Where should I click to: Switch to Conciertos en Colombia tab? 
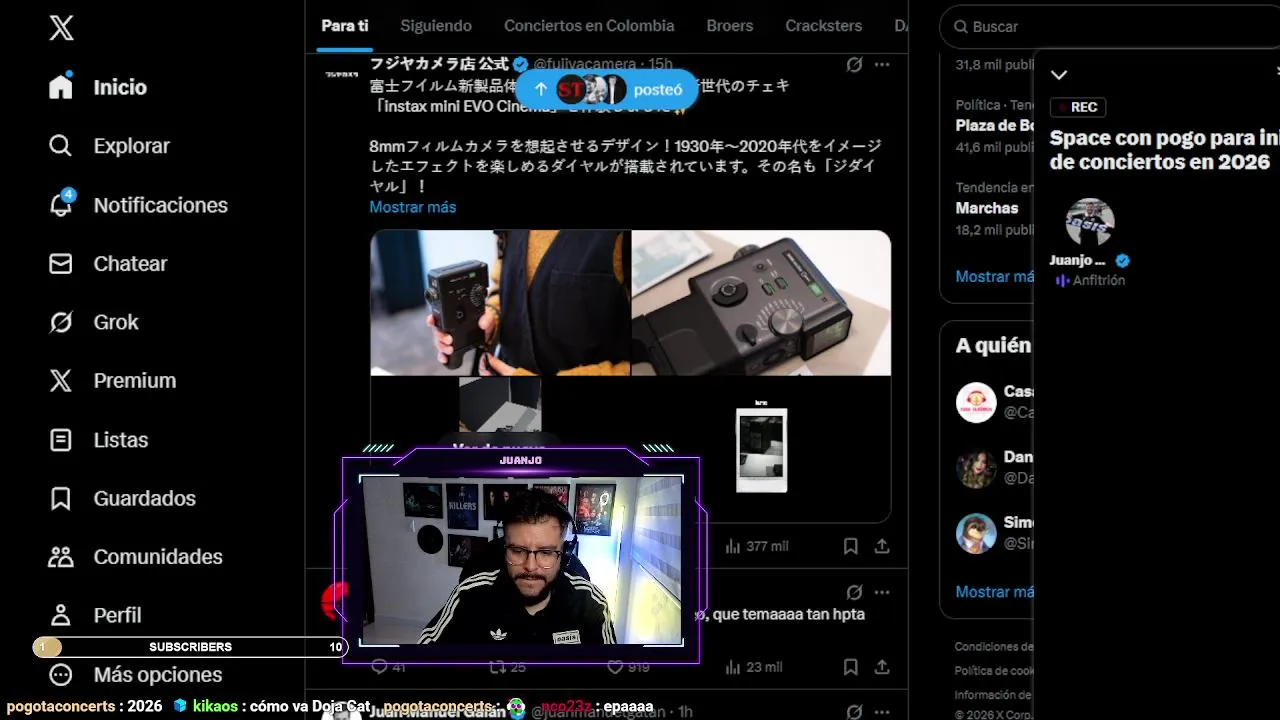point(589,26)
